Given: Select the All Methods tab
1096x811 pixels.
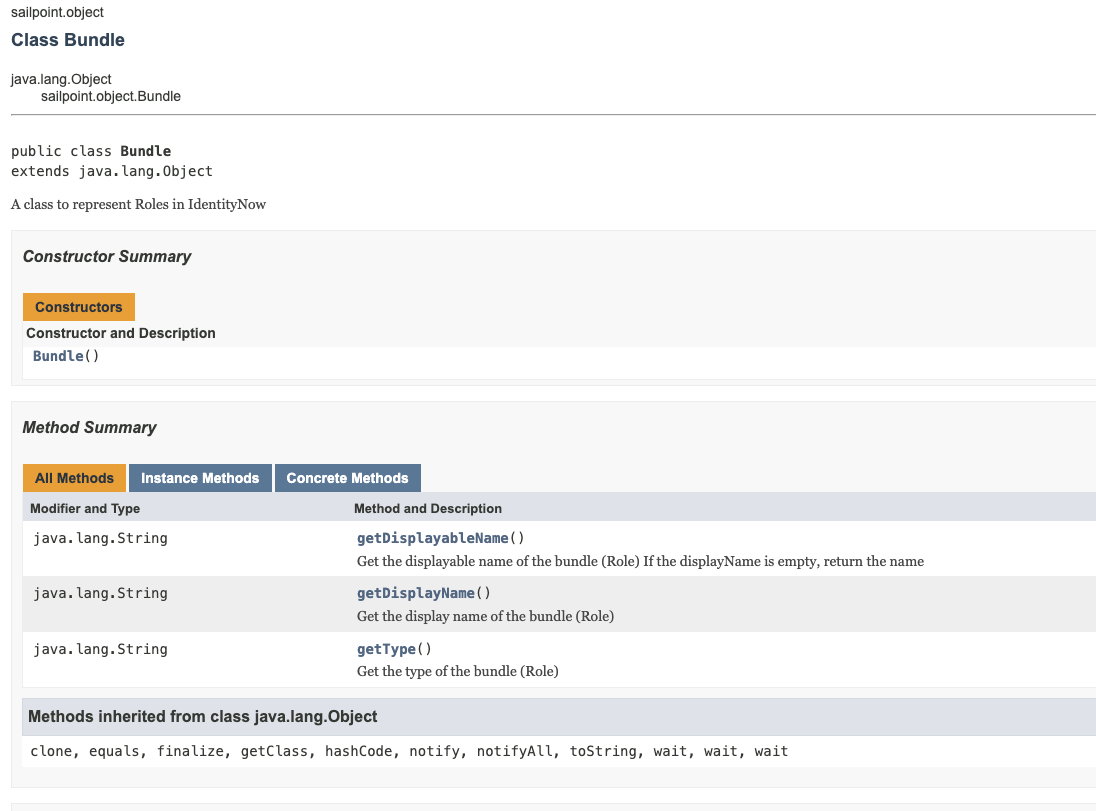Looking at the screenshot, I should point(75,478).
